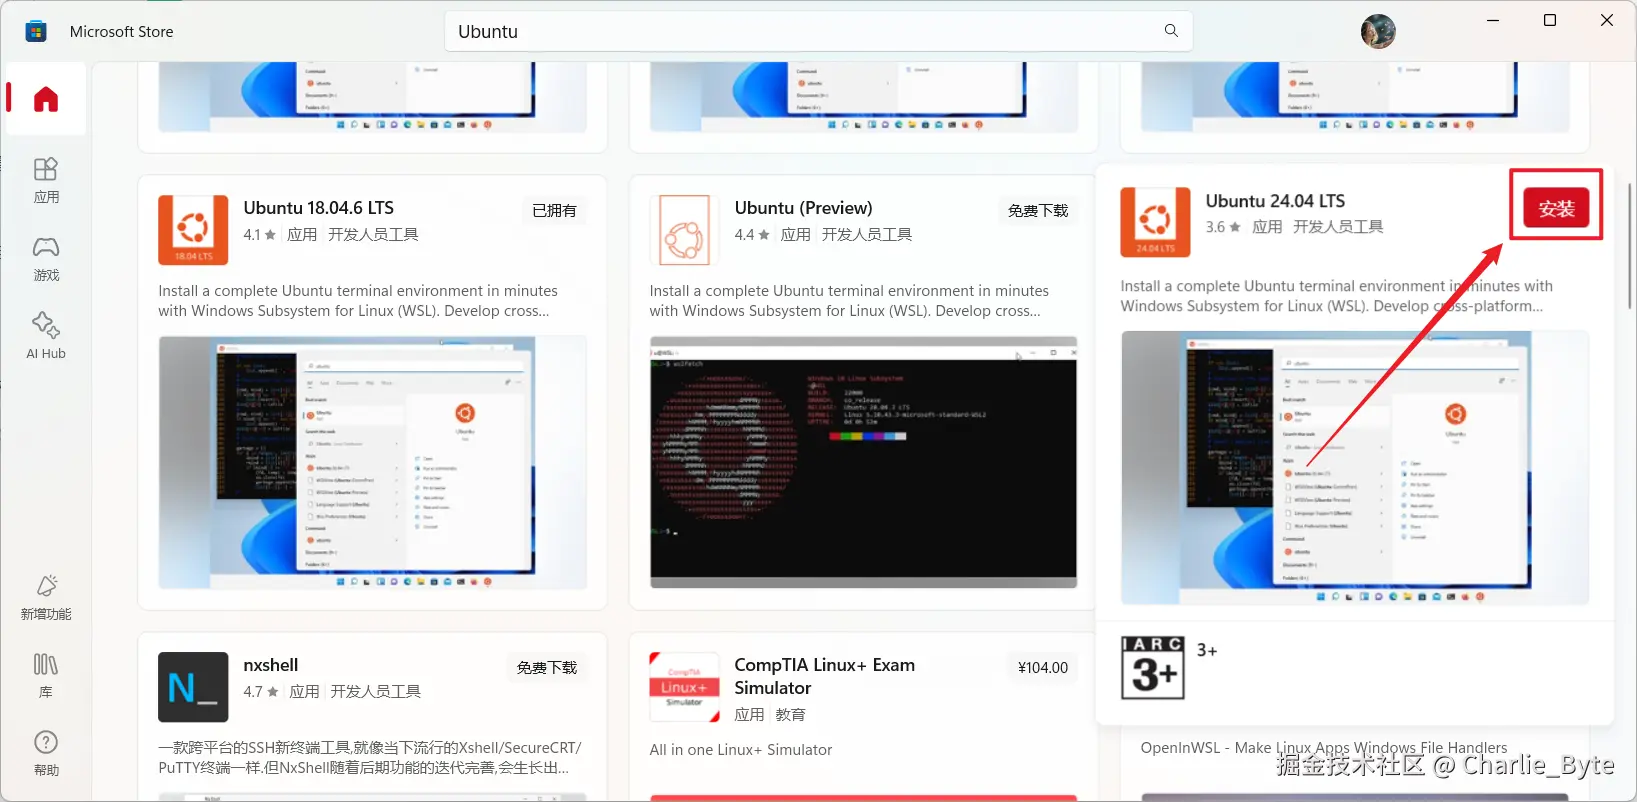Click the CompTIA Linux+ Simulator app icon
This screenshot has width=1637, height=802.
684,687
